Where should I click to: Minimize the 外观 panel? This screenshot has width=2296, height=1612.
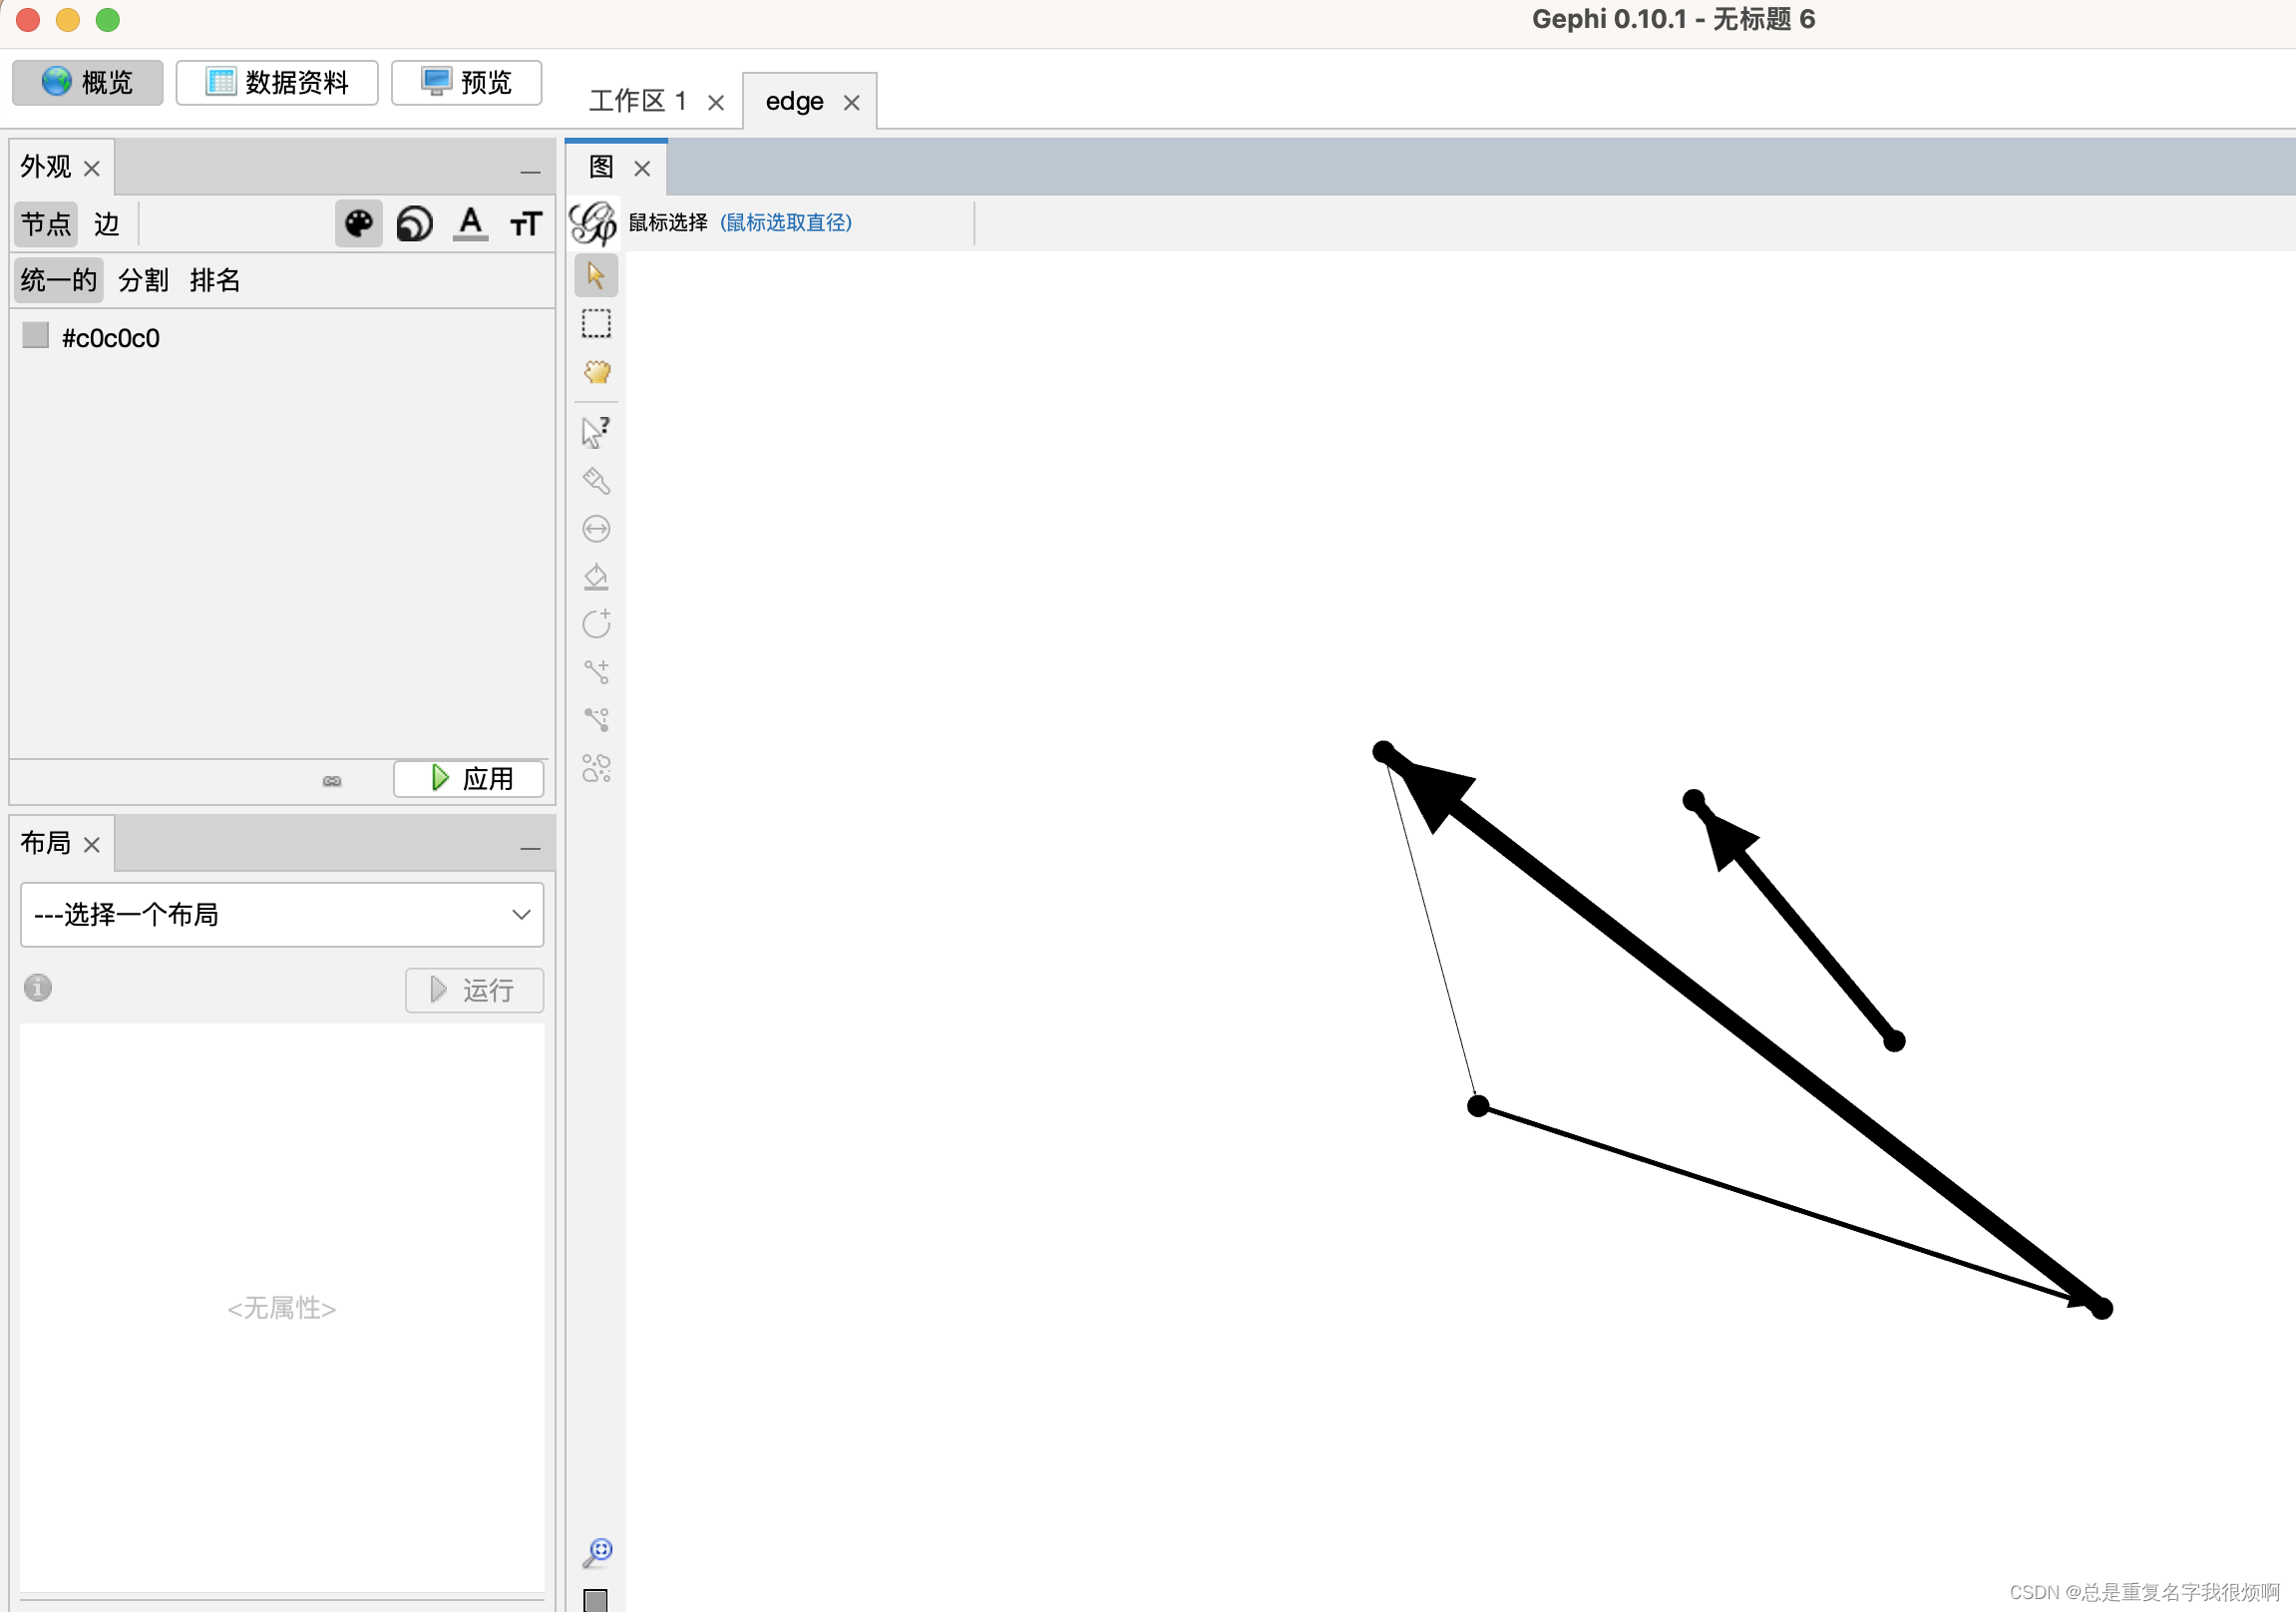coord(530,172)
